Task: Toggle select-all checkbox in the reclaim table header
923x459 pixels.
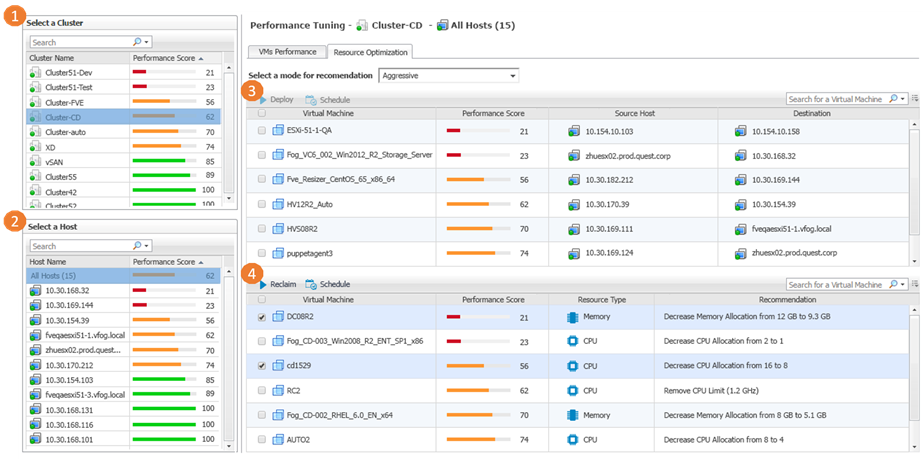Action: coord(261,300)
